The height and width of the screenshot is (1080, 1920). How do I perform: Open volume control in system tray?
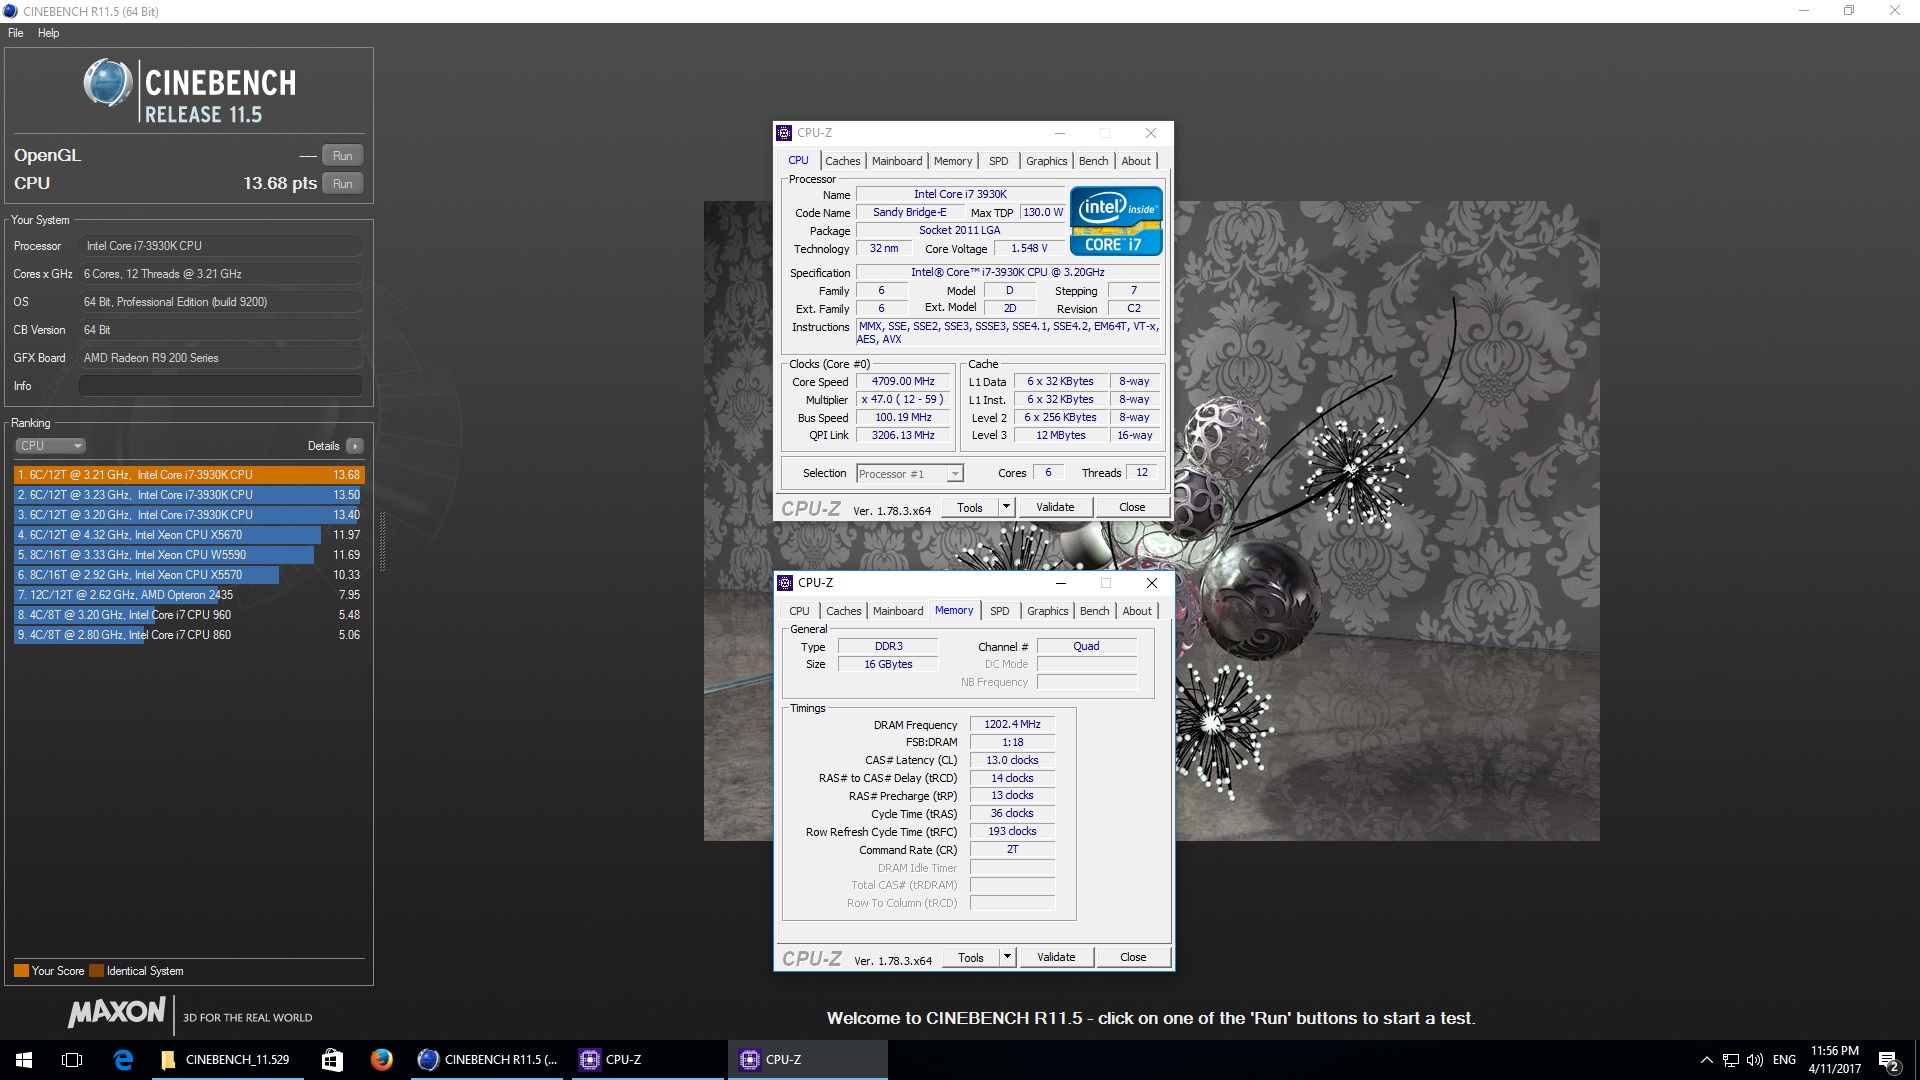[1754, 1060]
